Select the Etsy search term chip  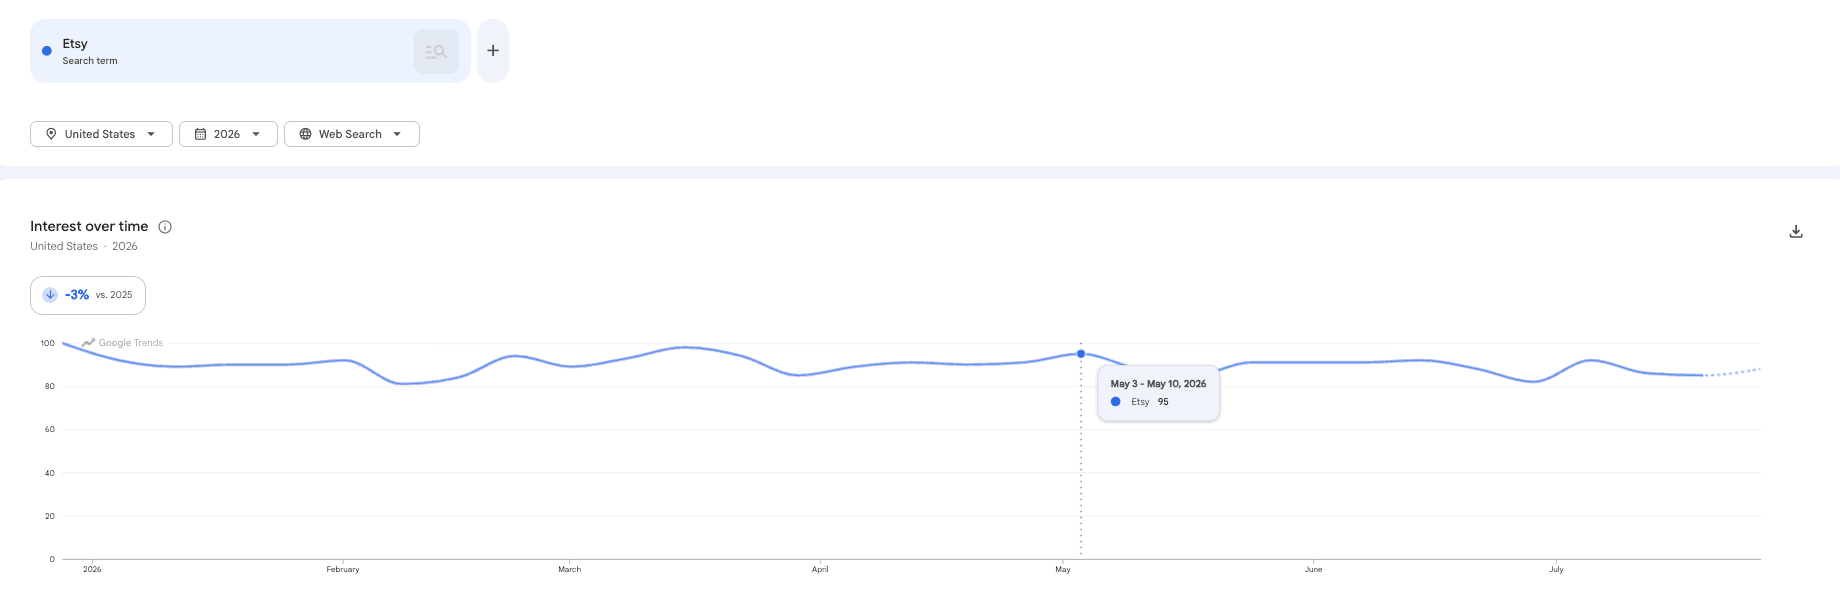pos(250,51)
